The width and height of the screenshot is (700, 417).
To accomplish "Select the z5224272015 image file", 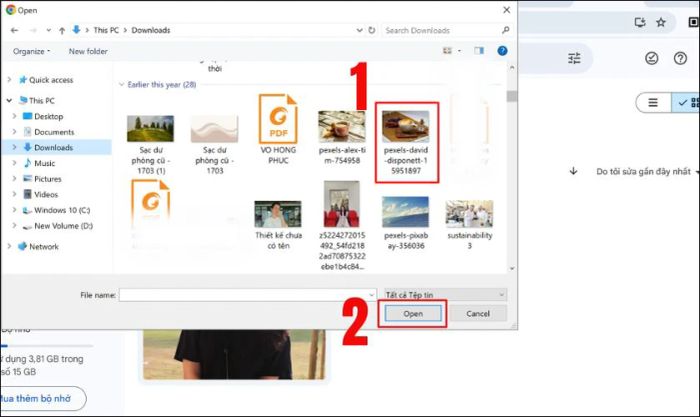I will point(342,225).
